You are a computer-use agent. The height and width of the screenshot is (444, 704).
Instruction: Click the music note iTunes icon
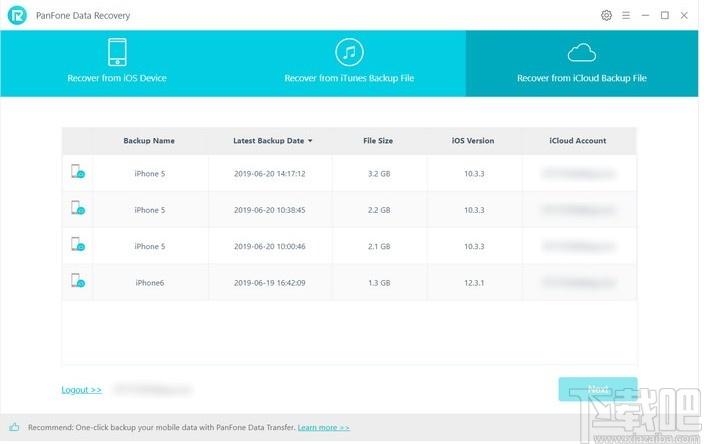click(x=349, y=52)
